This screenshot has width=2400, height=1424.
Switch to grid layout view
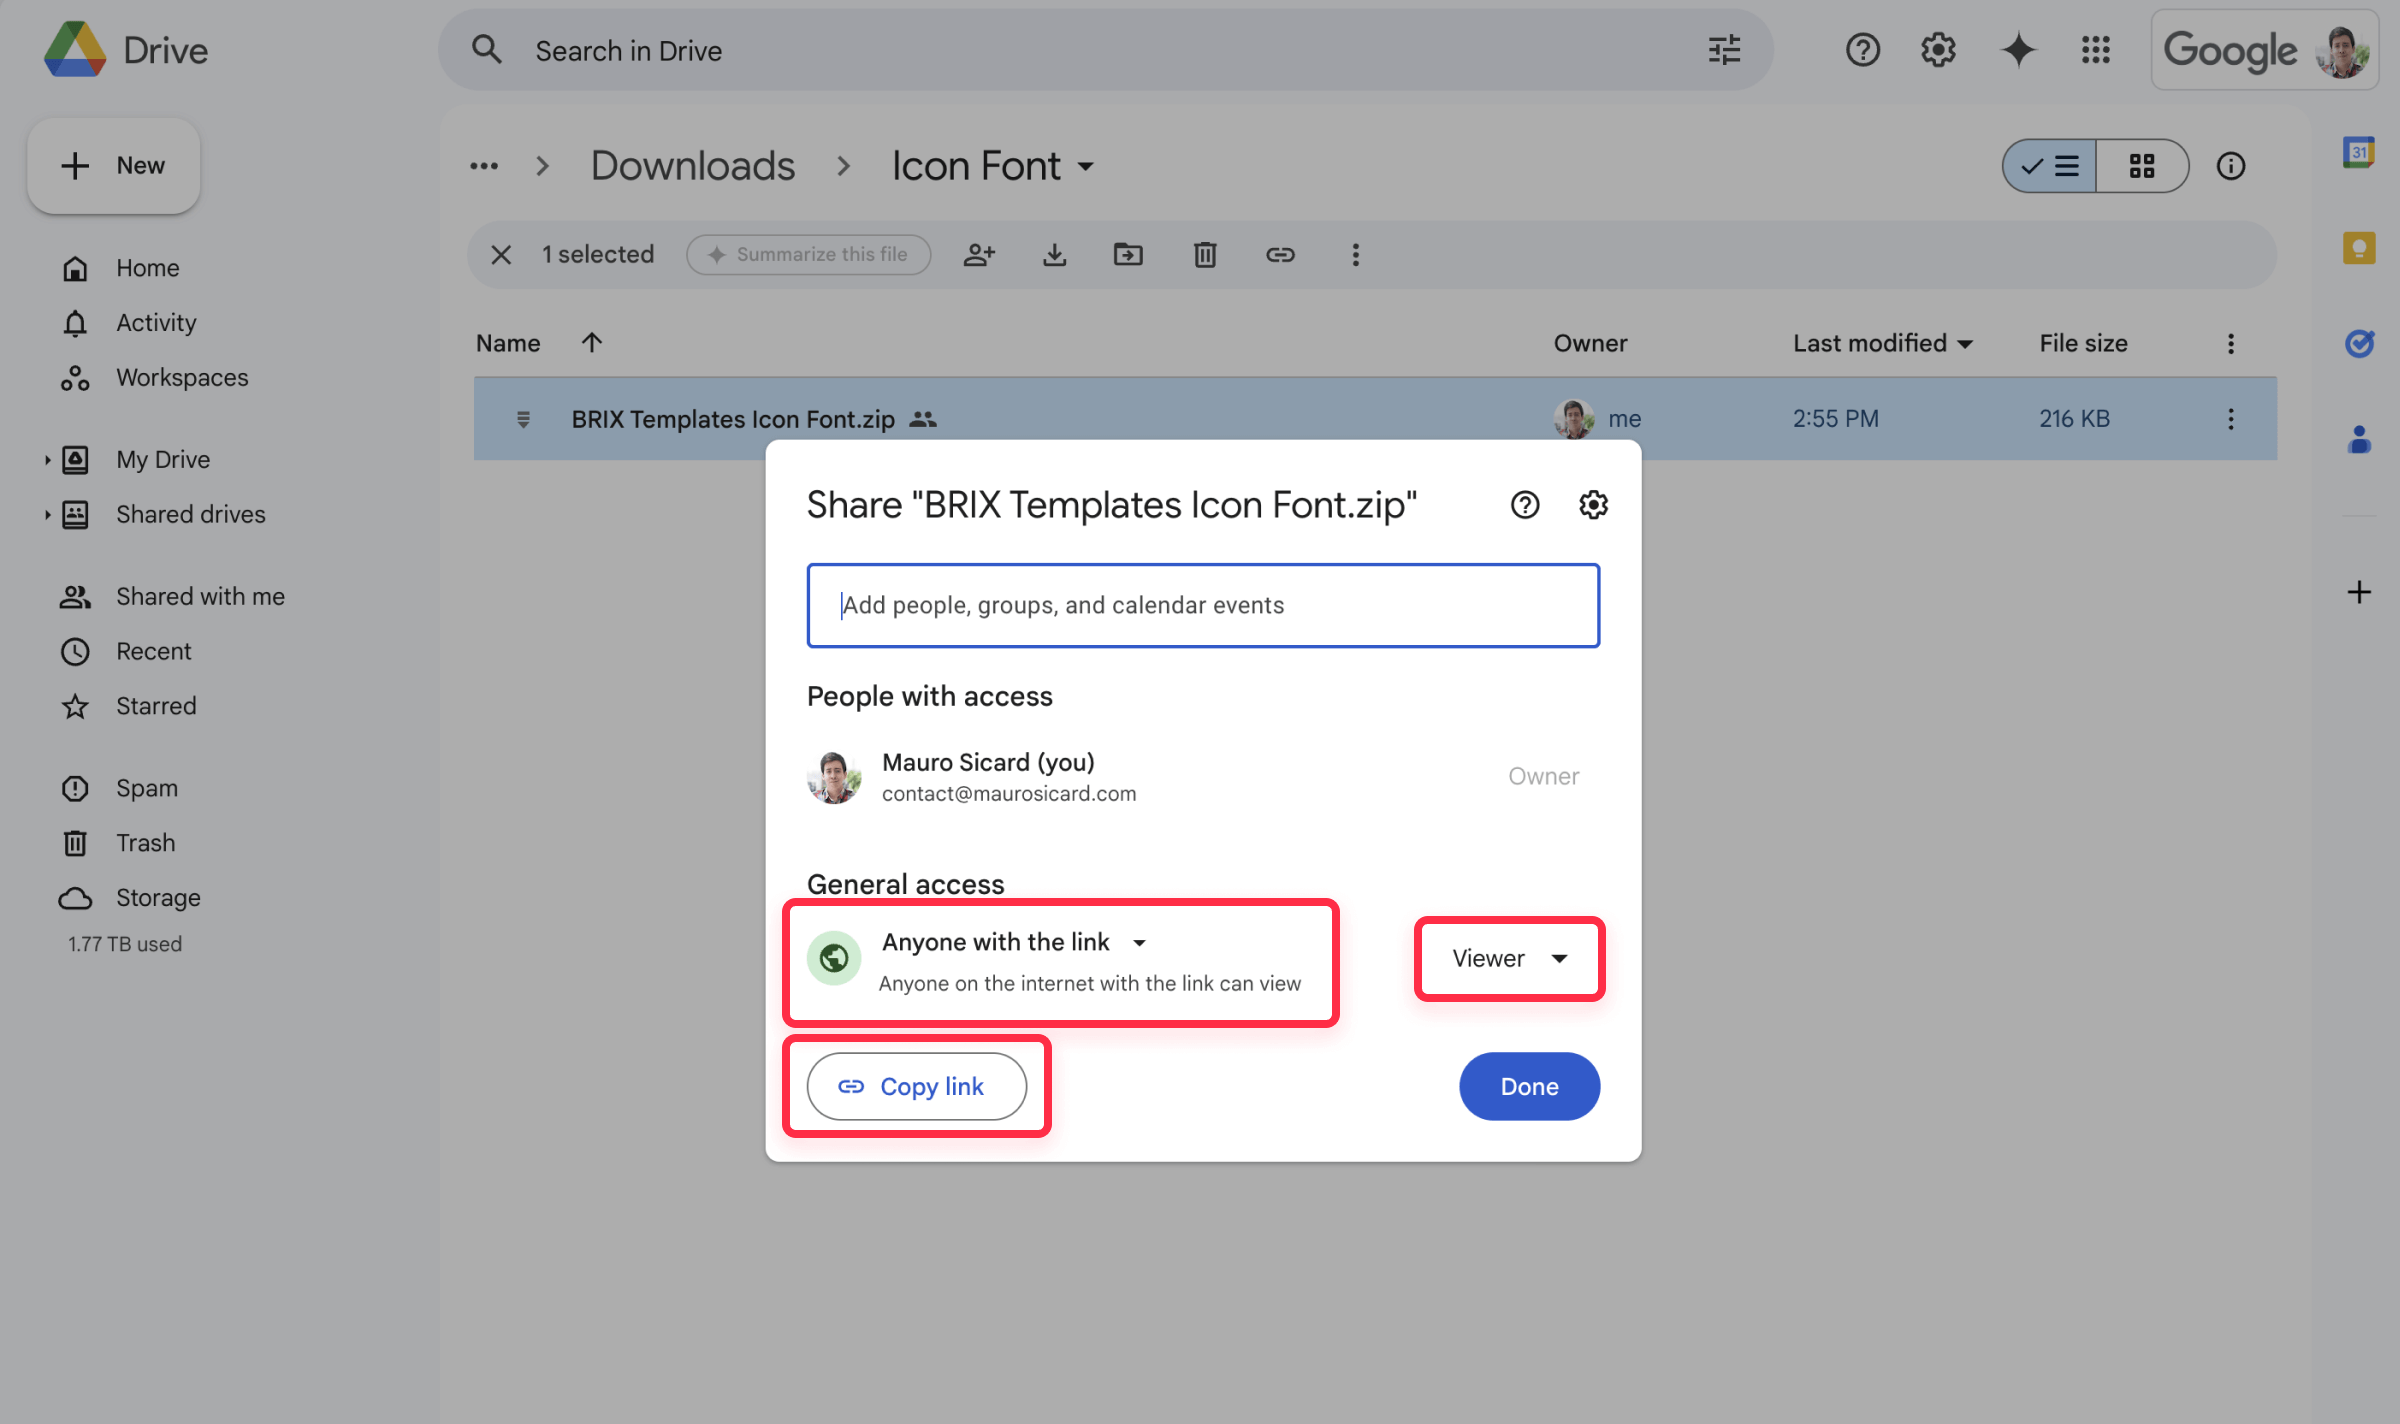pyautogui.click(x=2142, y=166)
